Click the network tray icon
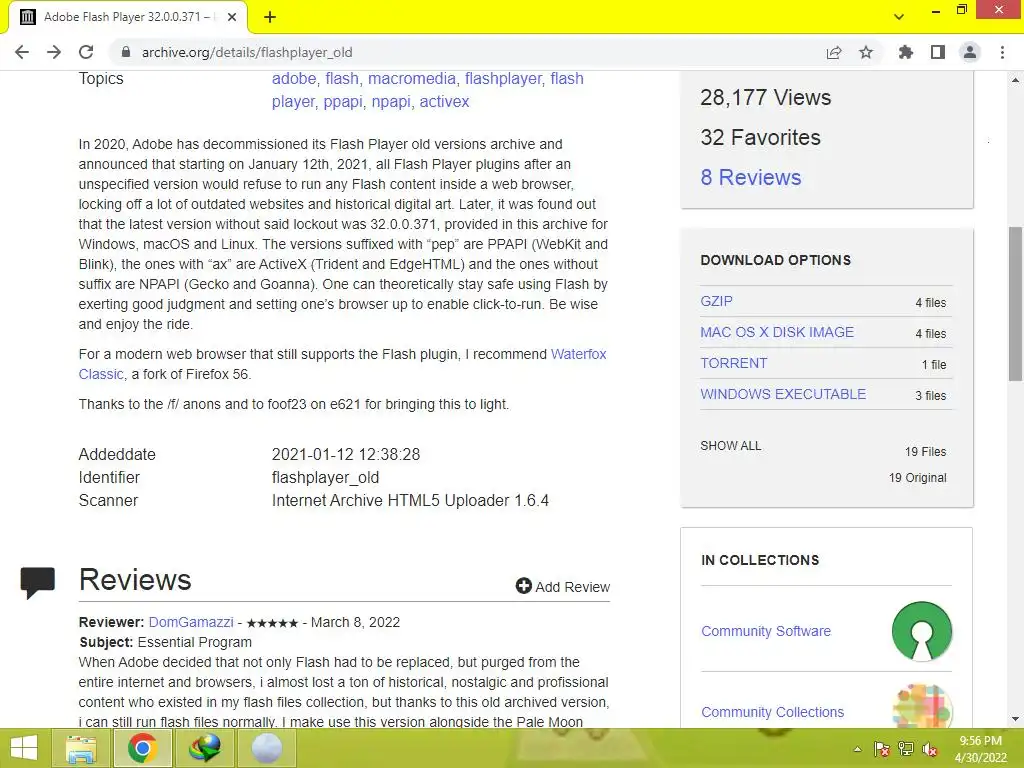The height and width of the screenshot is (768, 1024). point(906,749)
